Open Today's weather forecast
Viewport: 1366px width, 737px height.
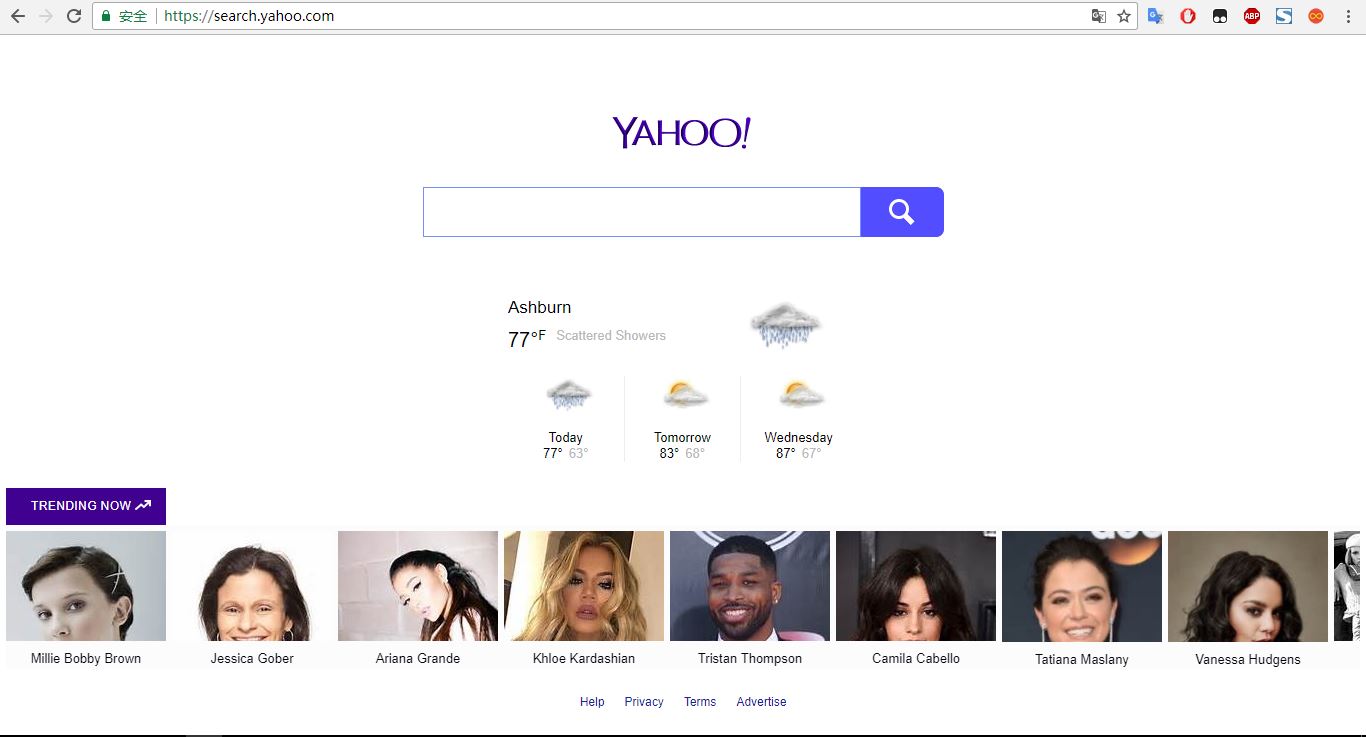566,419
